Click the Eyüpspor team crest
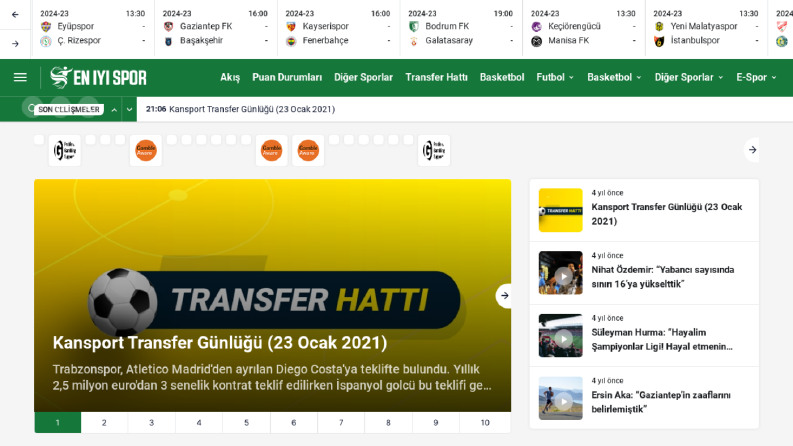 click(x=46, y=26)
